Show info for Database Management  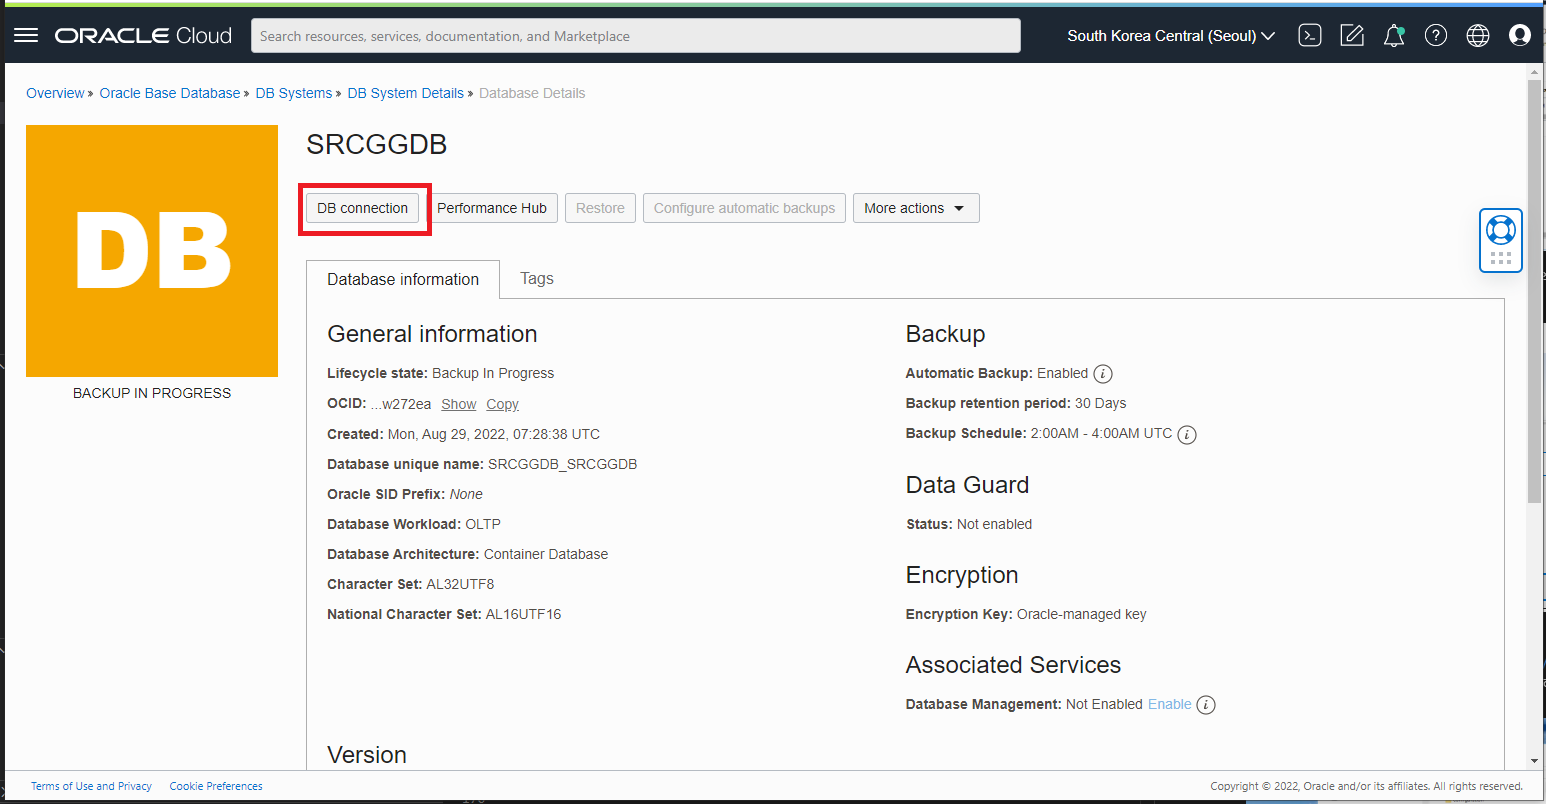[x=1206, y=705]
